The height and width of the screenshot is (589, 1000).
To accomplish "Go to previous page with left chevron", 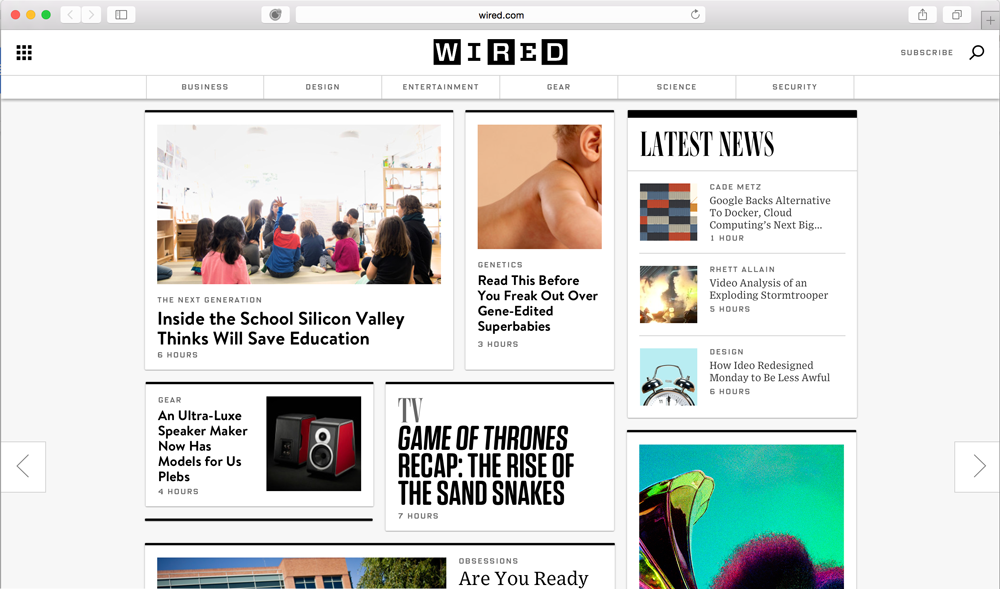I will pyautogui.click(x=23, y=466).
